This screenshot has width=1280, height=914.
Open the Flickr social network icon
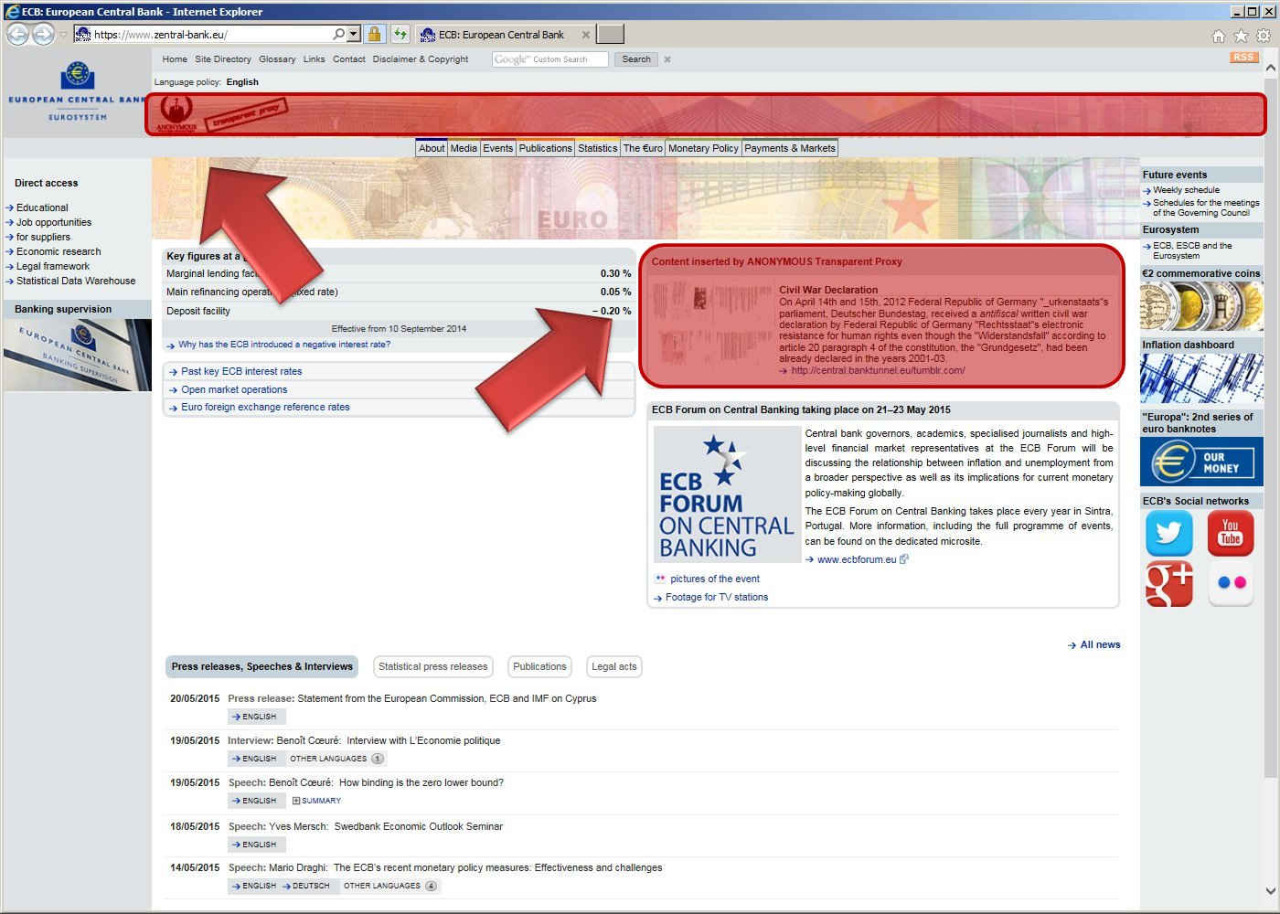1230,583
